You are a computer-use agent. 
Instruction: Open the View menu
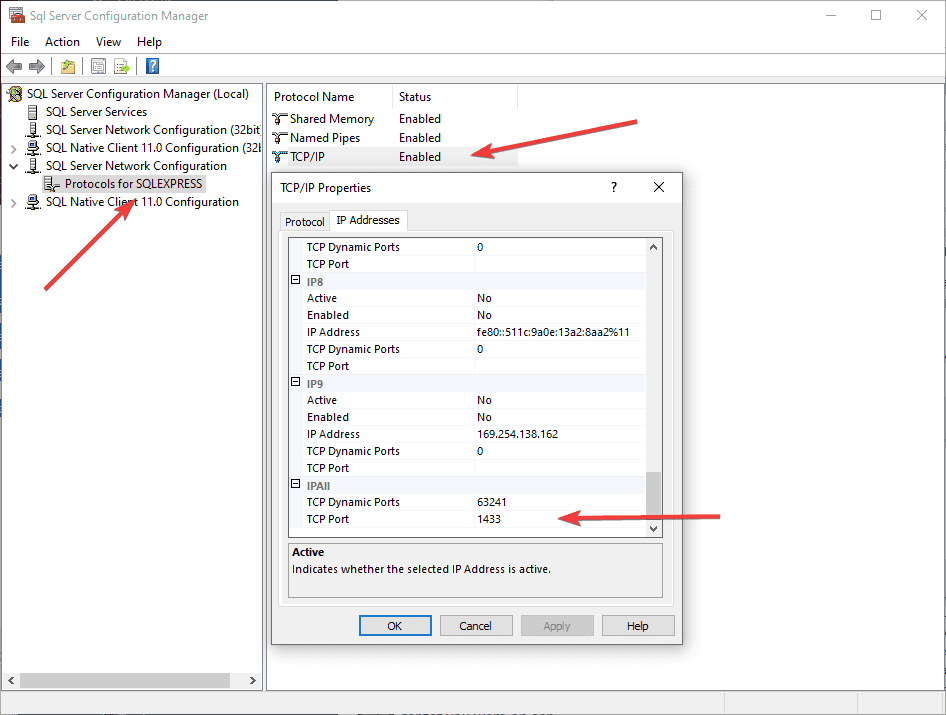click(108, 42)
